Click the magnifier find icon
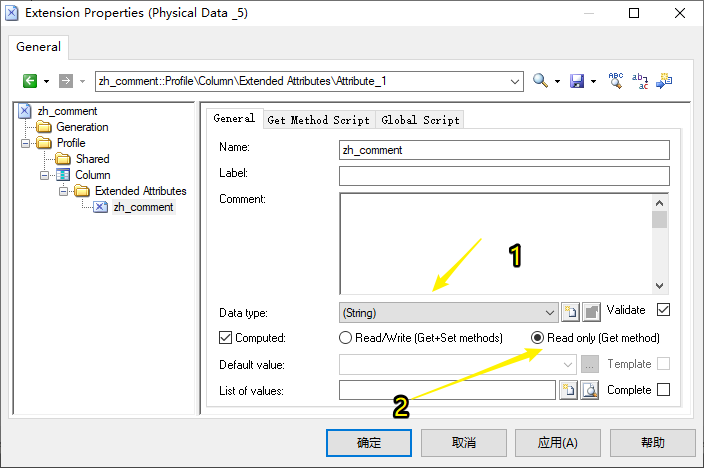704x468 pixels. coord(540,81)
